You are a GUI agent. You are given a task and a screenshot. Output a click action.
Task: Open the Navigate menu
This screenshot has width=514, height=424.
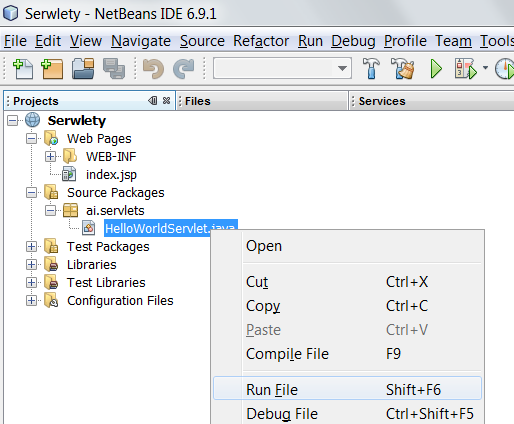pos(141,41)
